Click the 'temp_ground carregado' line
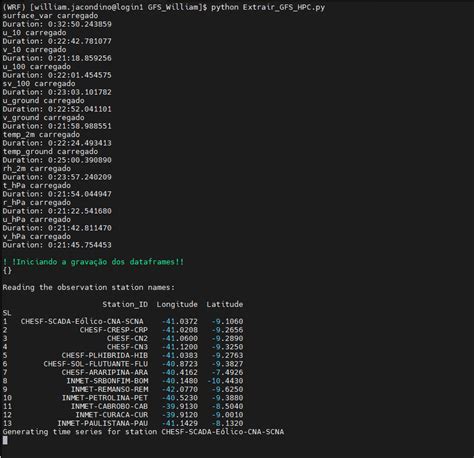This screenshot has width=474, height=458. [50, 152]
